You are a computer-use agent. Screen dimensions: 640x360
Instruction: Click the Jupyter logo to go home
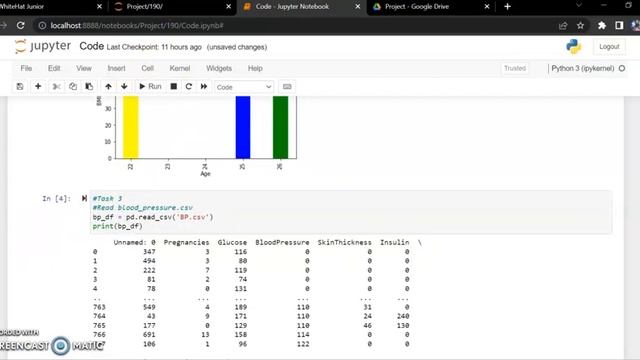43,46
